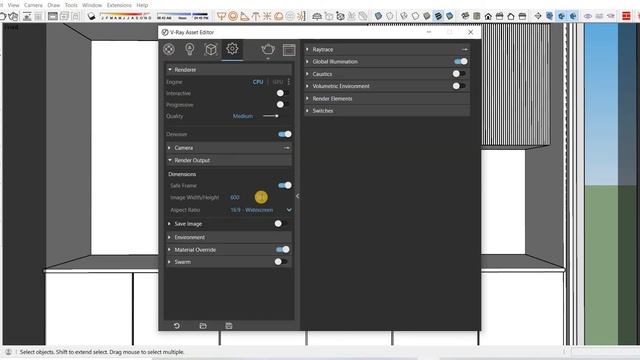Turn off the Safe Frame switch
The height and width of the screenshot is (360, 640).
click(x=284, y=185)
